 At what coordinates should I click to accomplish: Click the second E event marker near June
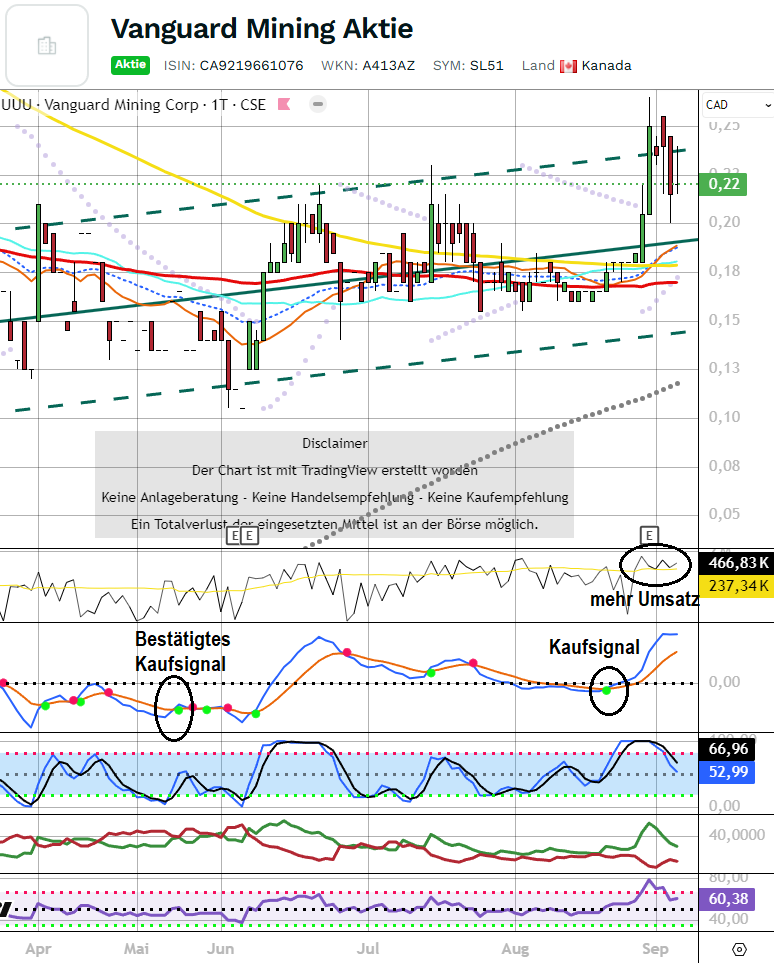(x=250, y=536)
